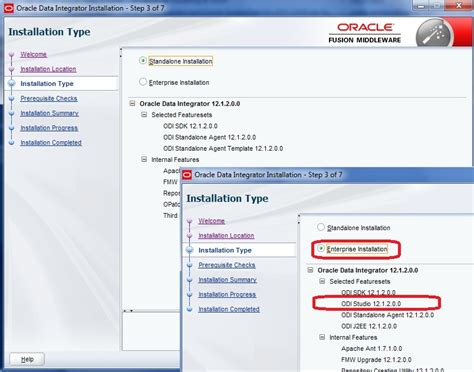474x372 pixels.
Task: Open Prerequisite Checks step in back window
Action: pyautogui.click(x=49, y=98)
